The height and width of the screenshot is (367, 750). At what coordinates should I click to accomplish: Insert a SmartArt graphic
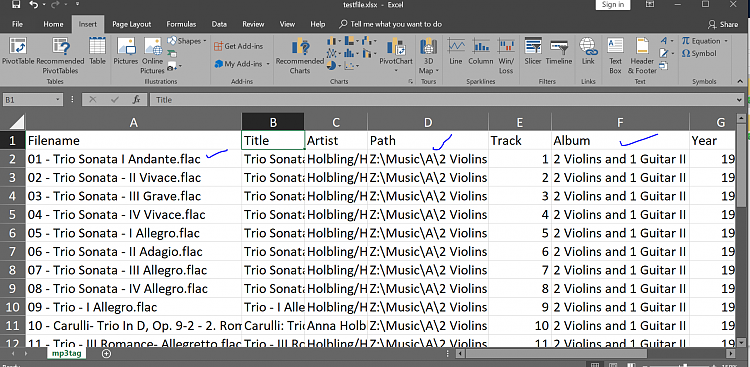(x=172, y=54)
